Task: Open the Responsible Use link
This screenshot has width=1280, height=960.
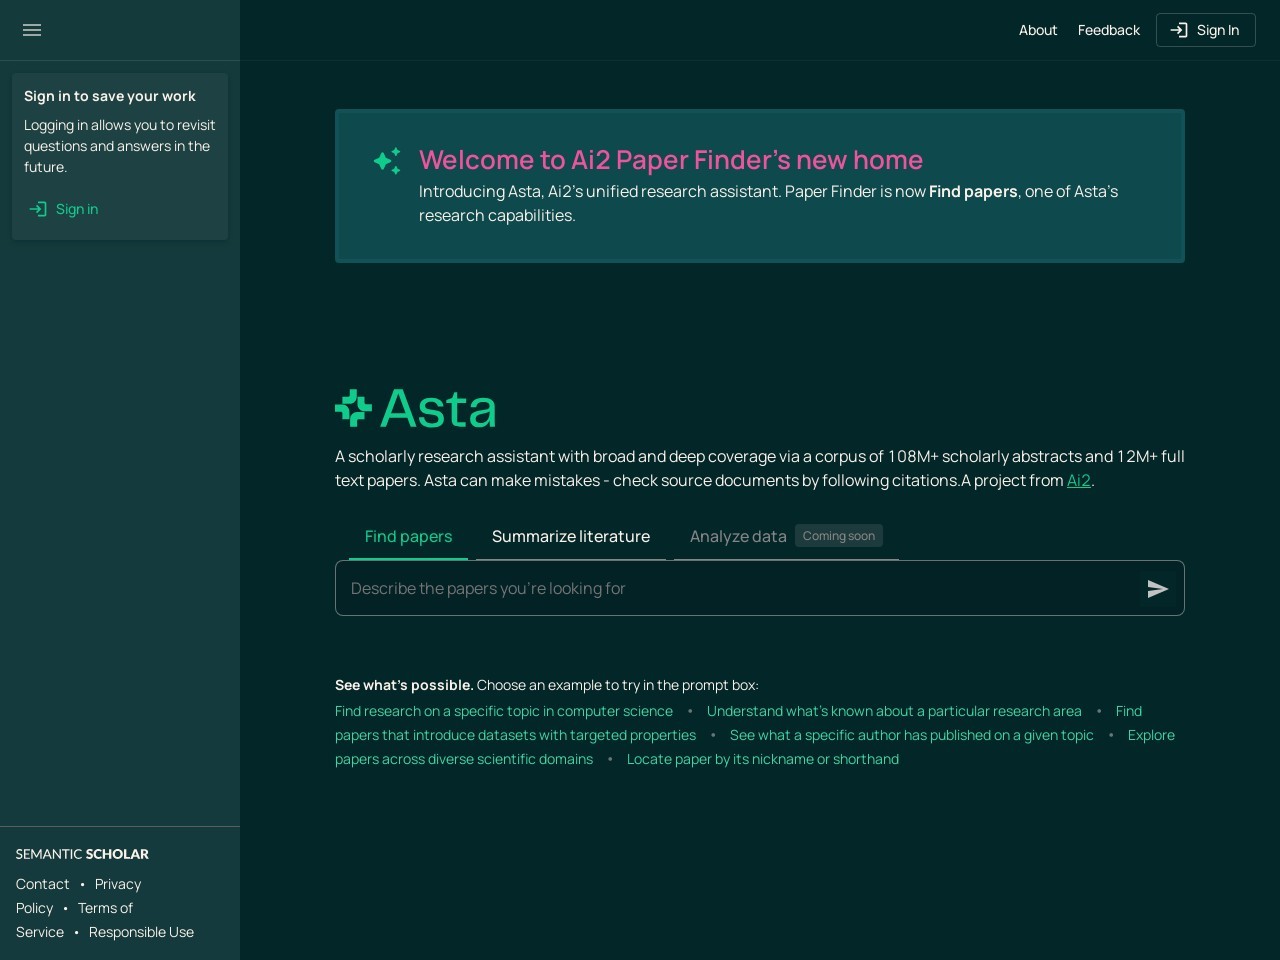Action: click(141, 932)
